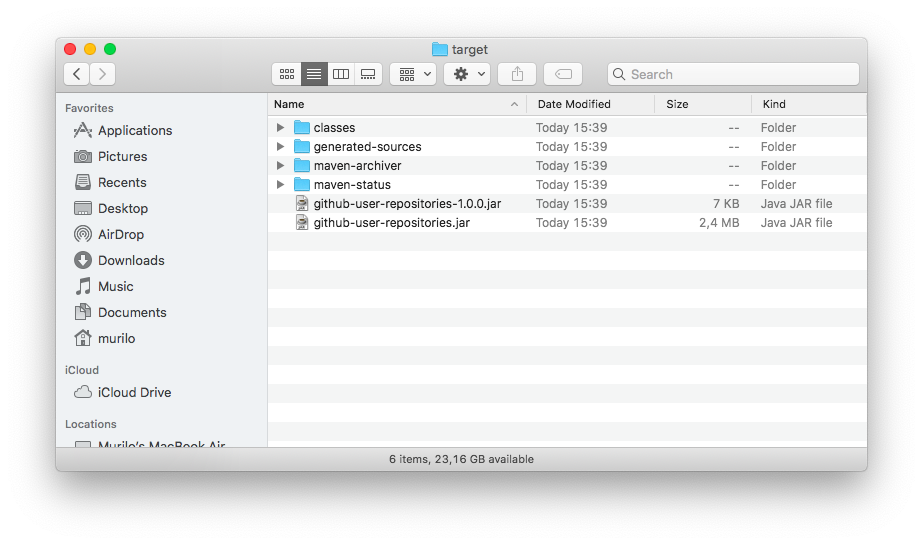923x545 pixels.
Task: Sort by the Date Modified column
Action: coord(574,104)
